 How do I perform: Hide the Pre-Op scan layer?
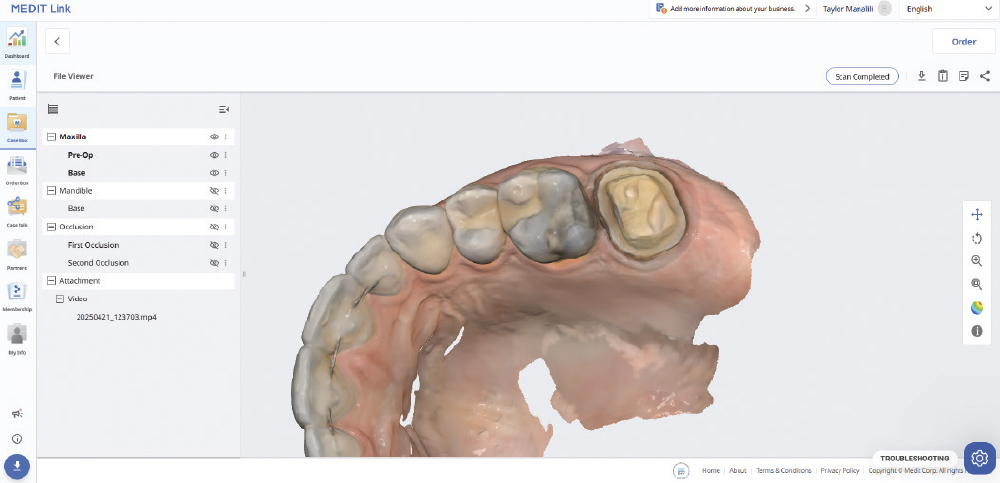coord(214,155)
